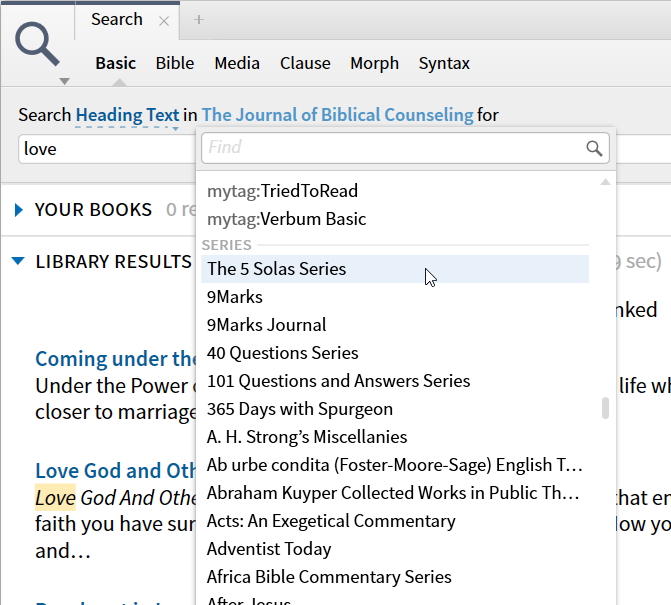The height and width of the screenshot is (605, 671).
Task: Open the dropdown arrow under the search magnifier
Action: [64, 81]
